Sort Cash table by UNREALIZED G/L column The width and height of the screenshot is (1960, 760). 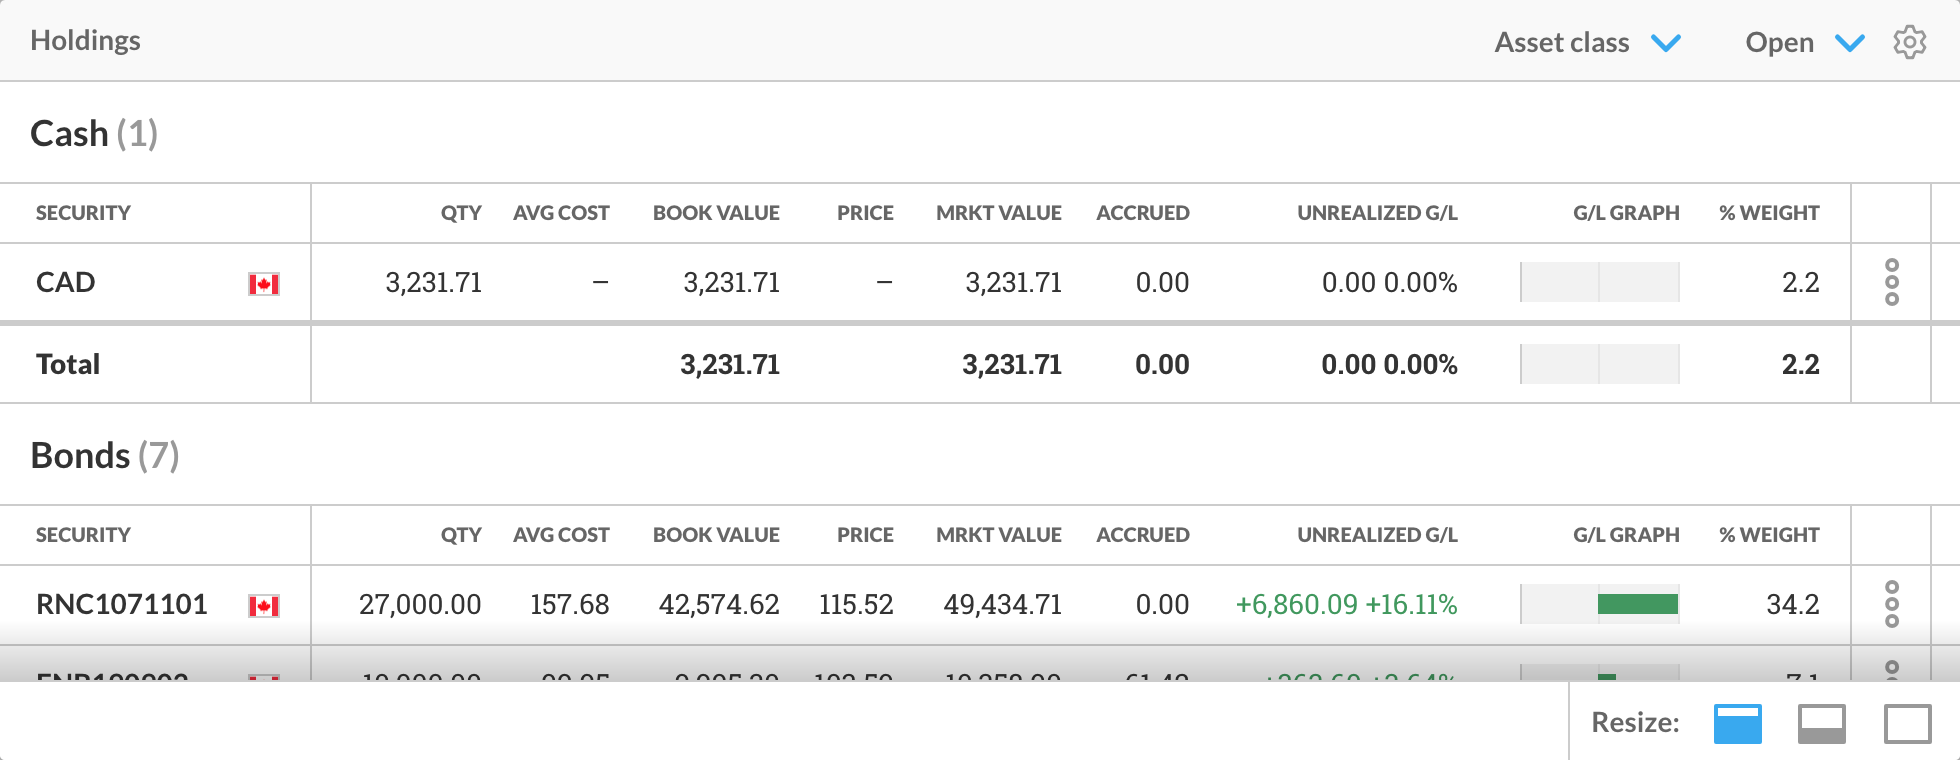point(1377,213)
